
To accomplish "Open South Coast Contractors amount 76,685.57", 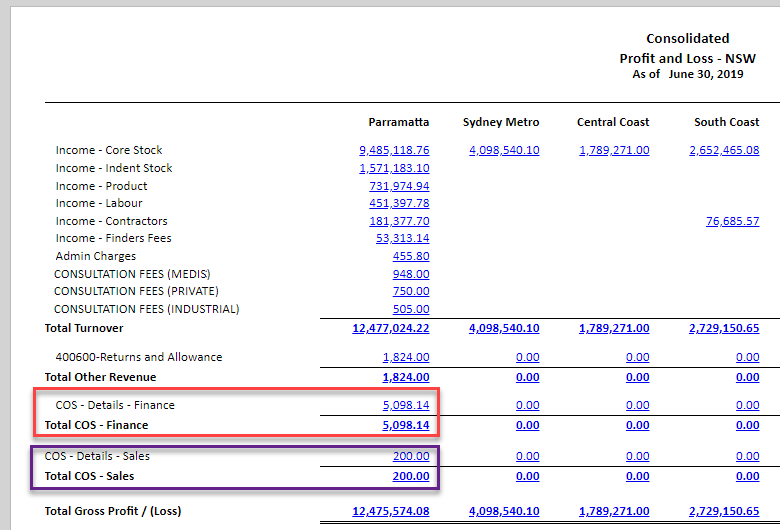I will click(732, 221).
